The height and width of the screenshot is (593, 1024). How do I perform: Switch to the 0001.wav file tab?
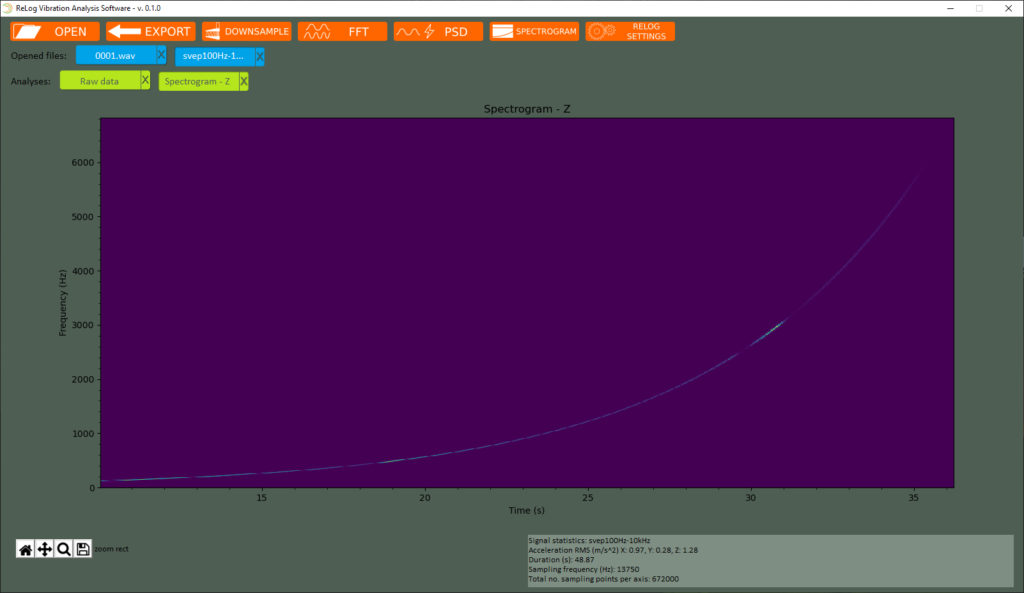(x=116, y=56)
